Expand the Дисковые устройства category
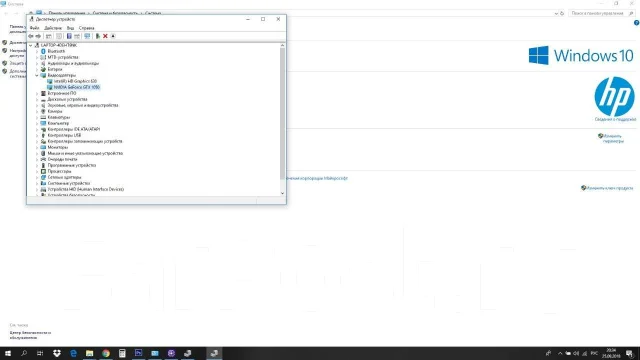Viewport: 640px width, 360px height. pyautogui.click(x=37, y=99)
